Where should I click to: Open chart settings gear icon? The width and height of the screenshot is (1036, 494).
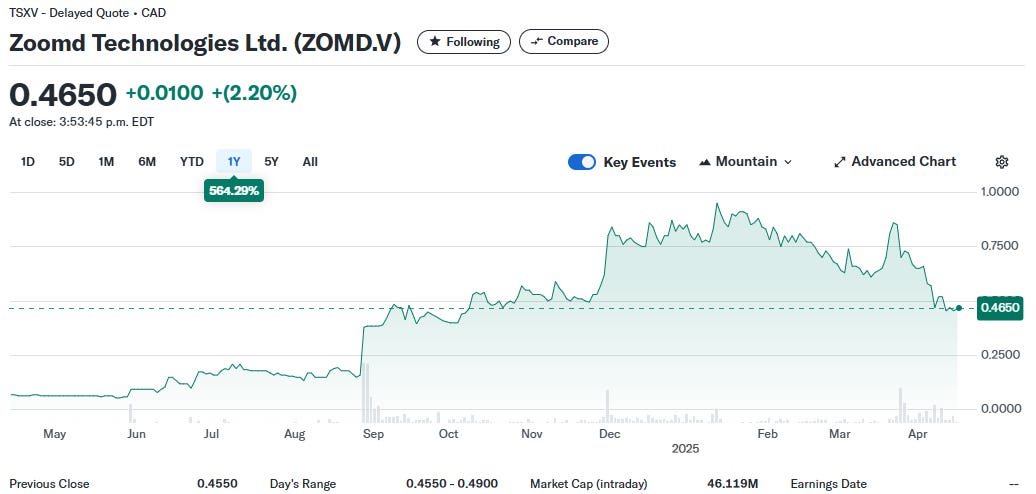1002,162
